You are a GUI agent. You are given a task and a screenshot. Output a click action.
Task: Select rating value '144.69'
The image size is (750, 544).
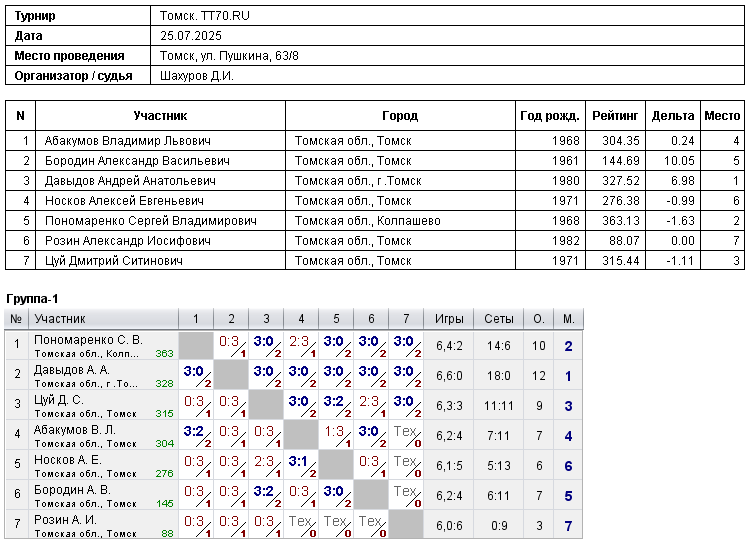tap(621, 161)
